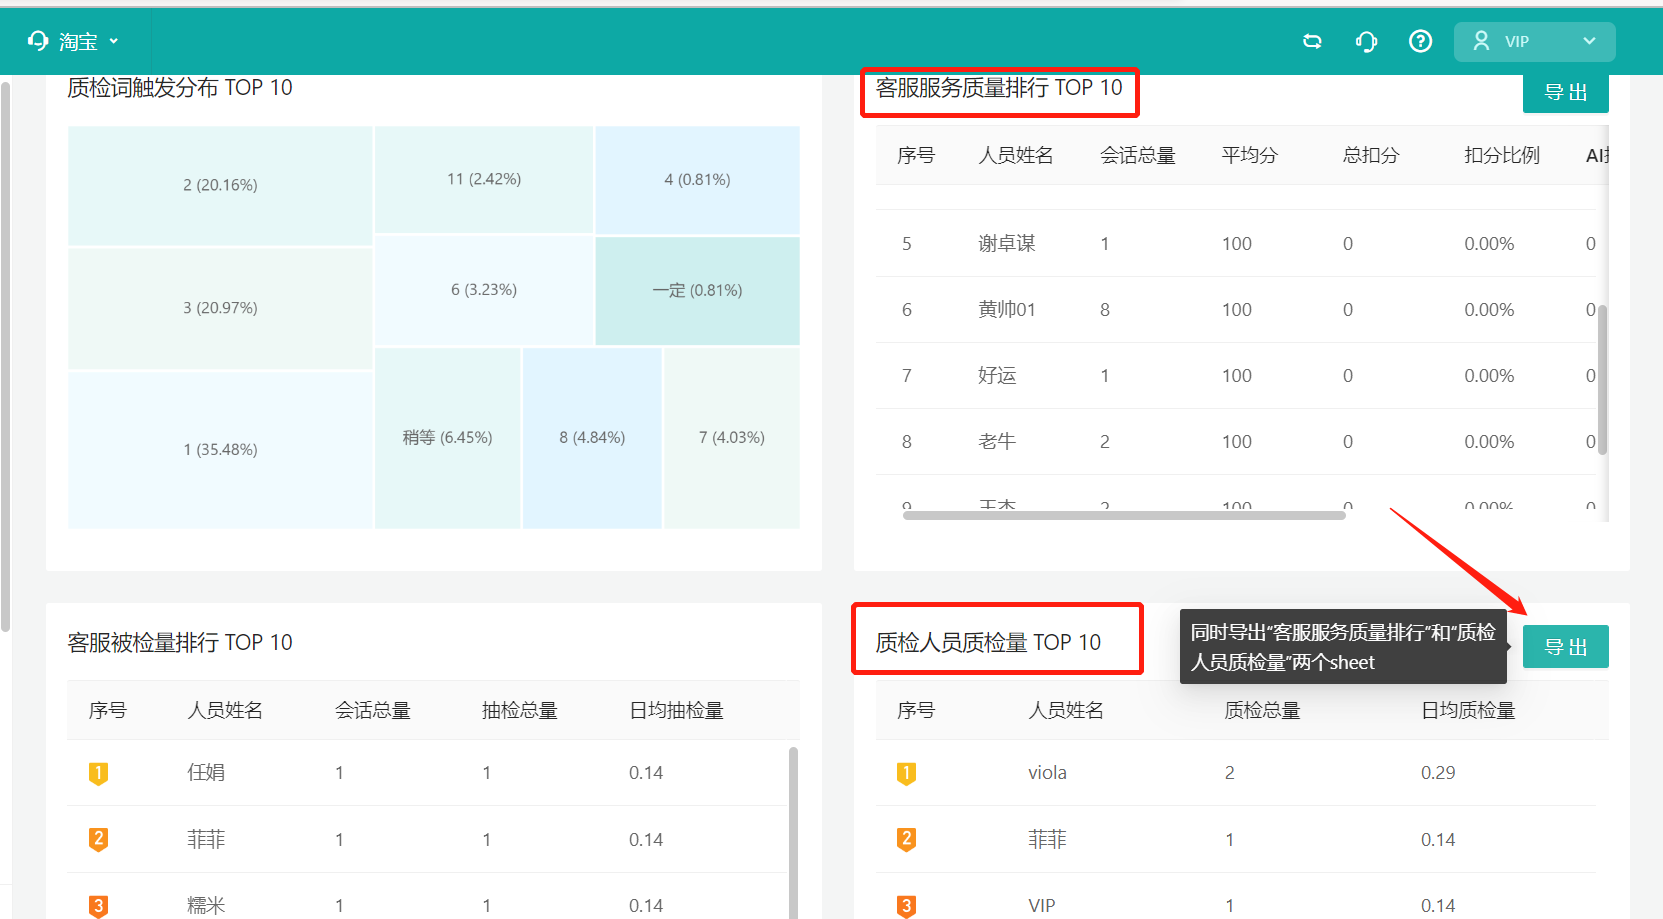The image size is (1663, 919).
Task: Click the customer service headset icon in the header
Action: (1366, 41)
